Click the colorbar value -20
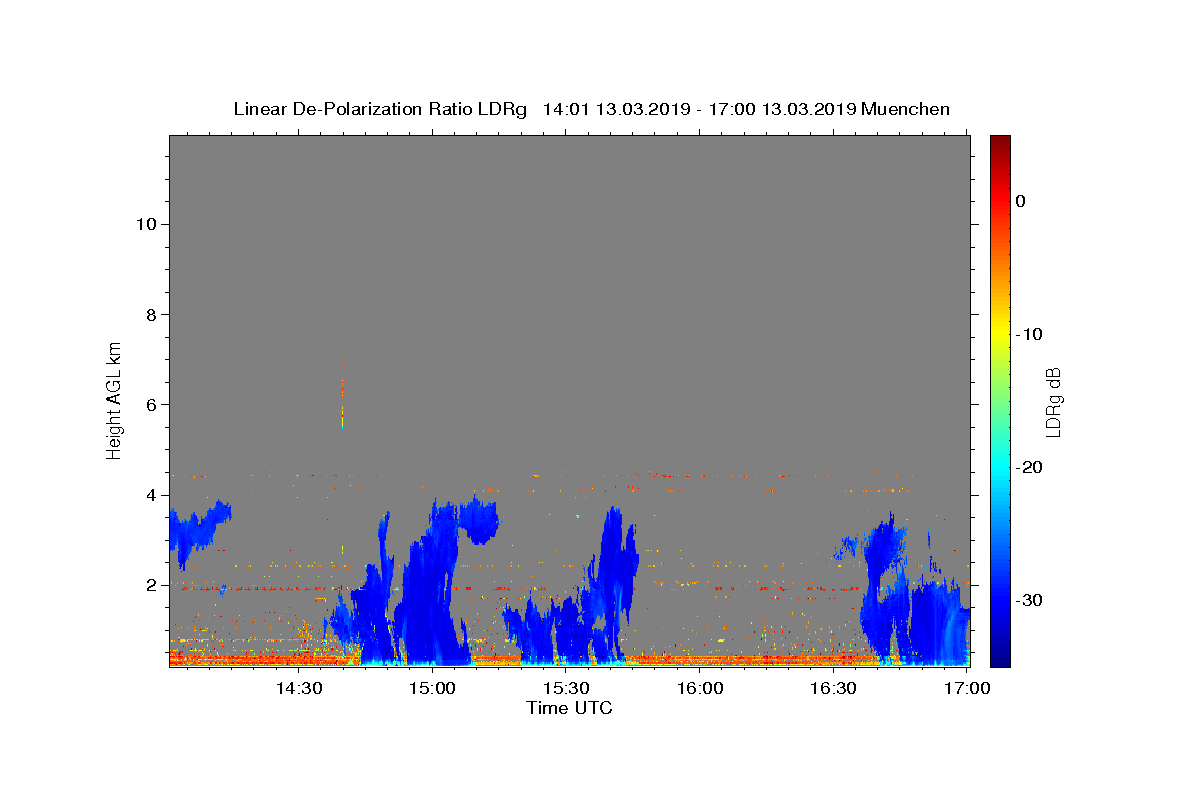This screenshot has width=1200, height=800. [1029, 467]
